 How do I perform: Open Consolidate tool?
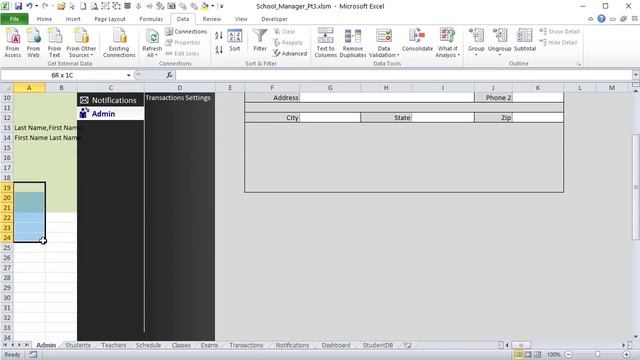click(x=417, y=40)
